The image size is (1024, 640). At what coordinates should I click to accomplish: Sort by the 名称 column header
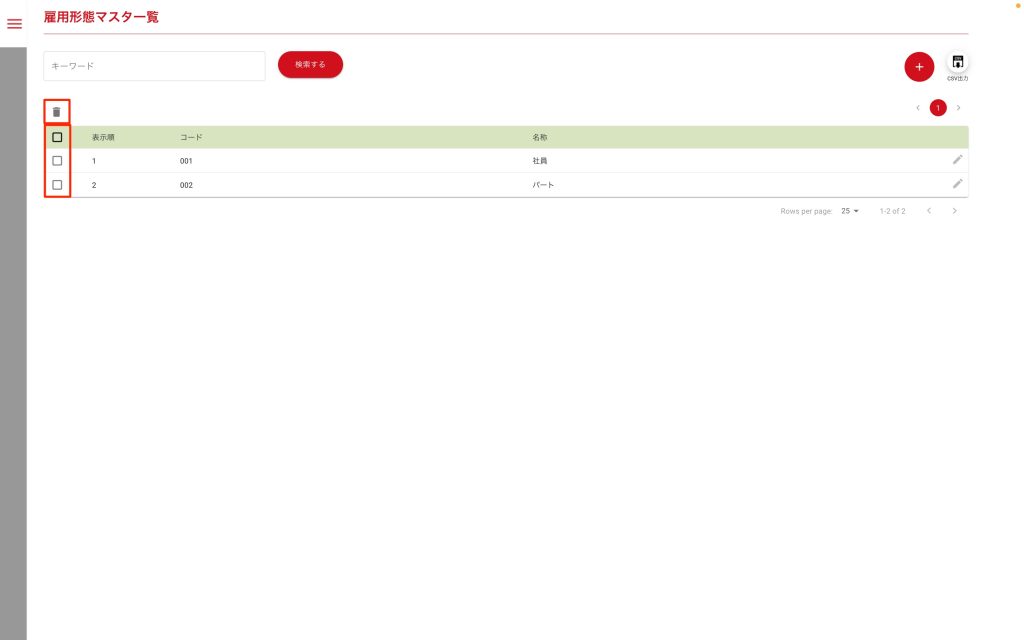tap(540, 137)
